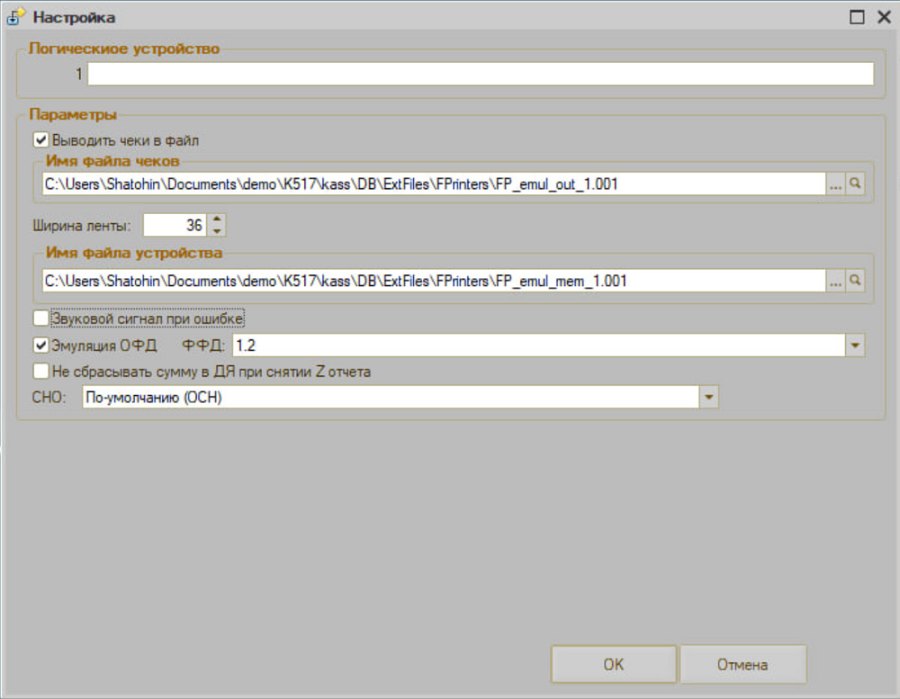Expand the СНО dropdown list
900x699 pixels.
709,397
